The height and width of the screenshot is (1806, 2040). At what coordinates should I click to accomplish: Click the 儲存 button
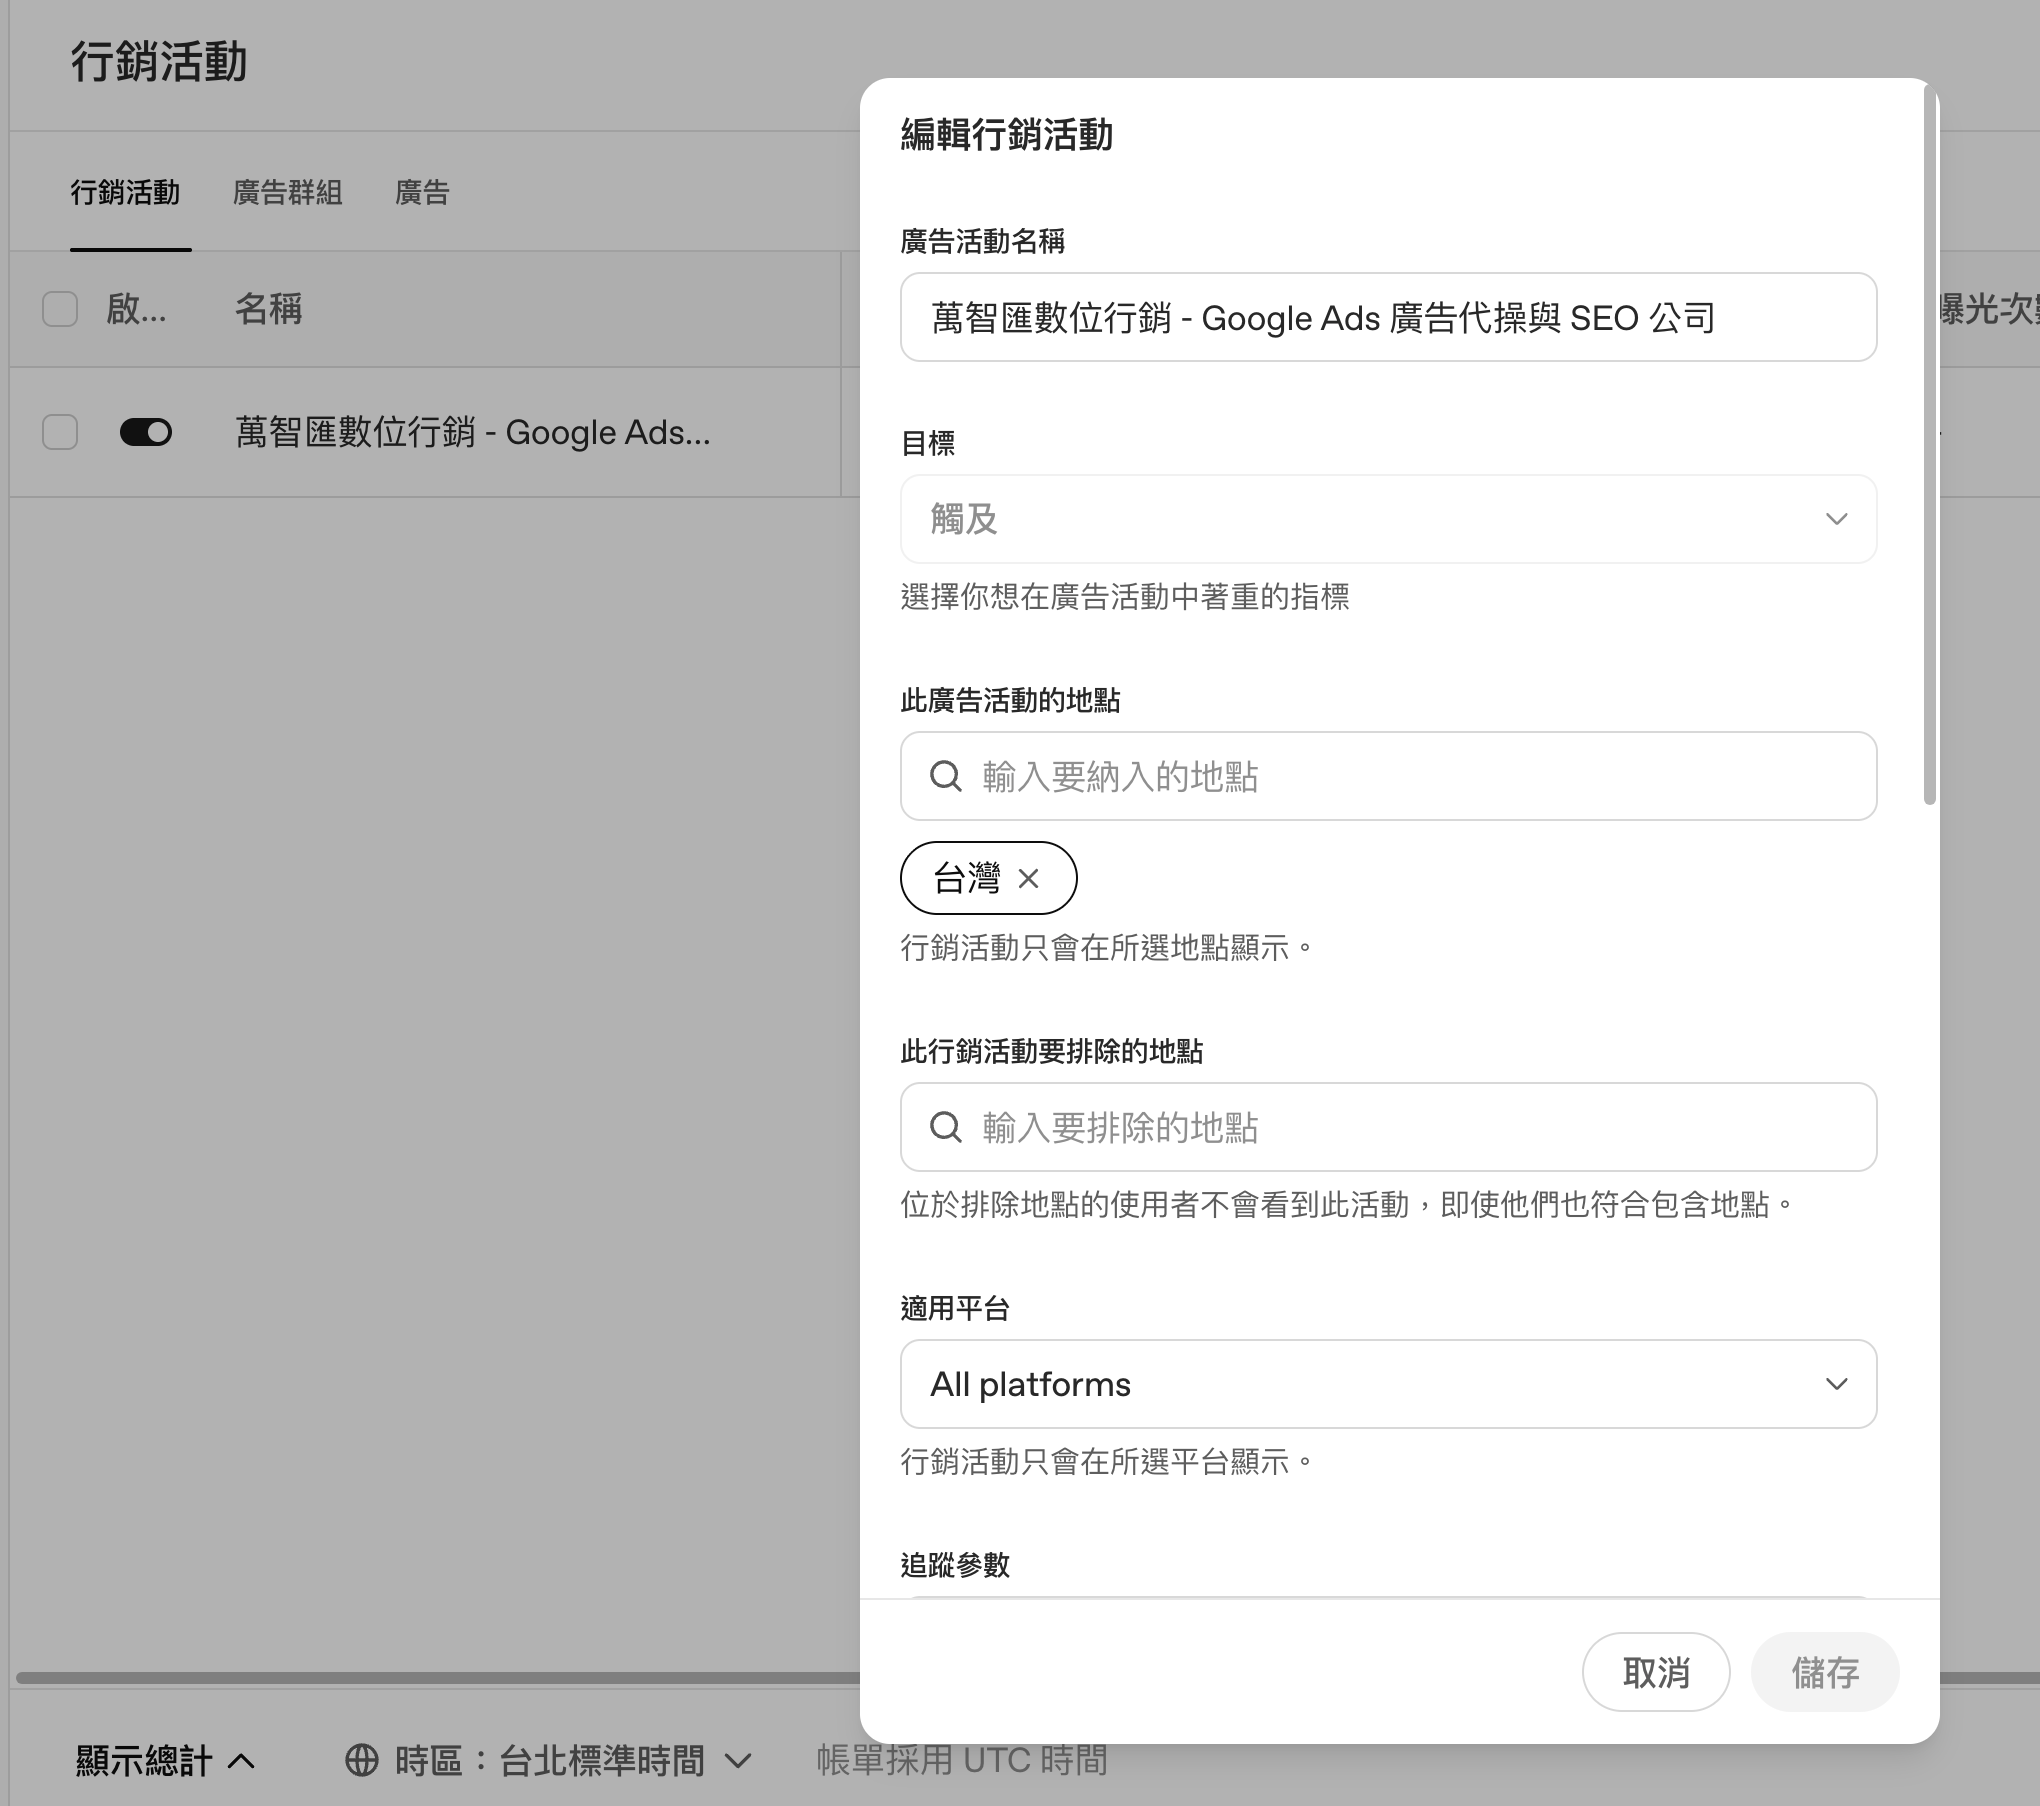[1825, 1672]
